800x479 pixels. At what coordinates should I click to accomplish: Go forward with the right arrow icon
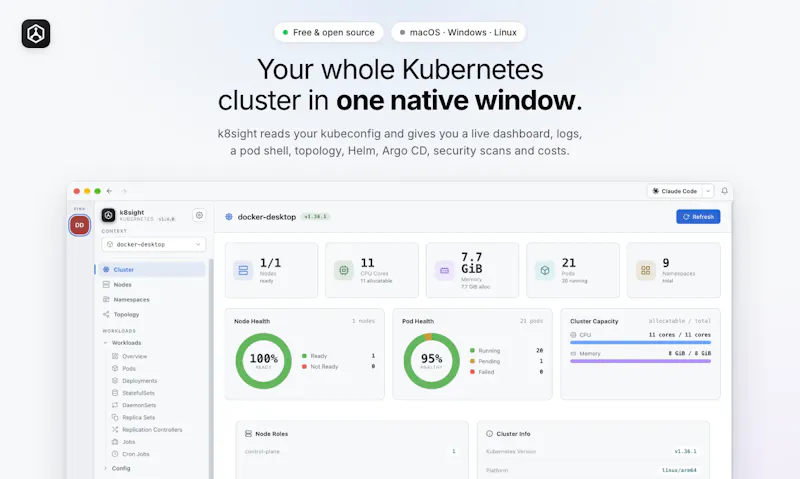124,191
